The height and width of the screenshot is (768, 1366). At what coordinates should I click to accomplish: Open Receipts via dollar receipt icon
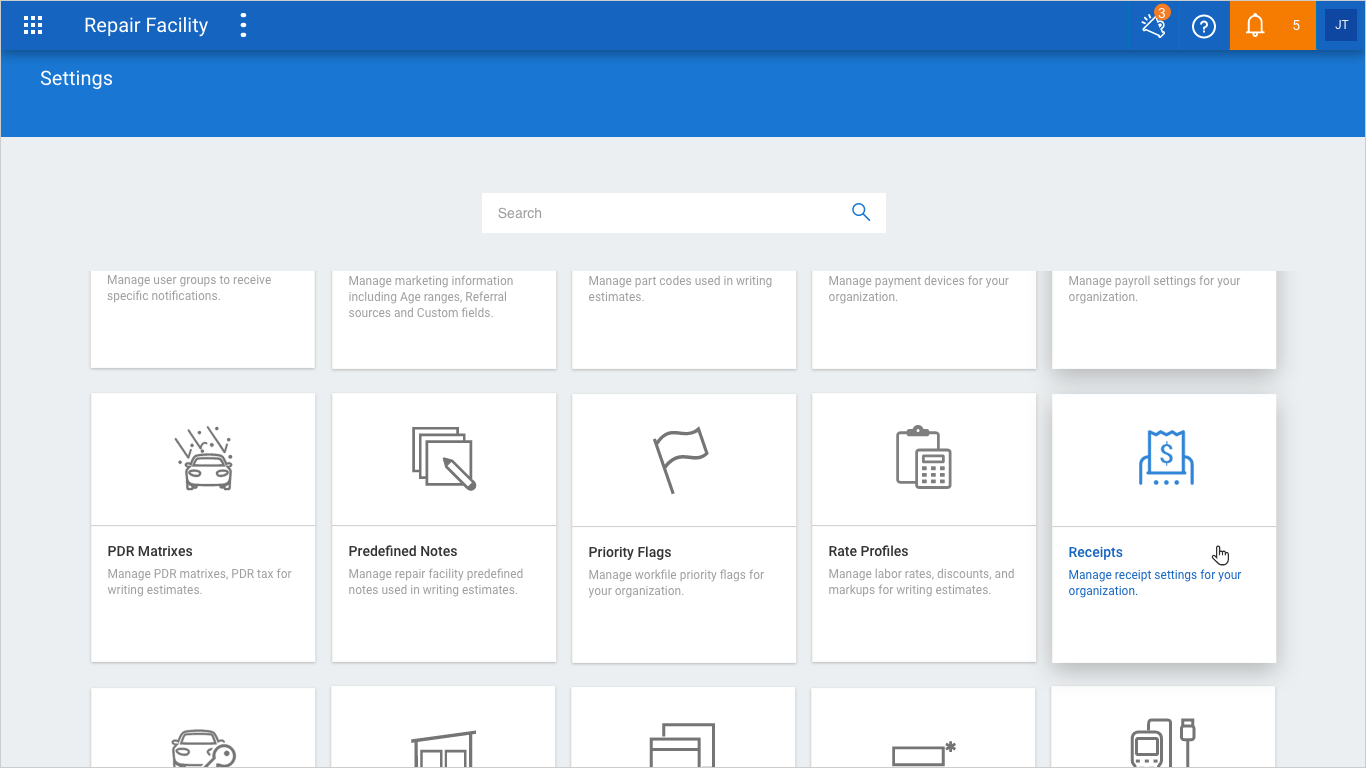(x=1165, y=459)
